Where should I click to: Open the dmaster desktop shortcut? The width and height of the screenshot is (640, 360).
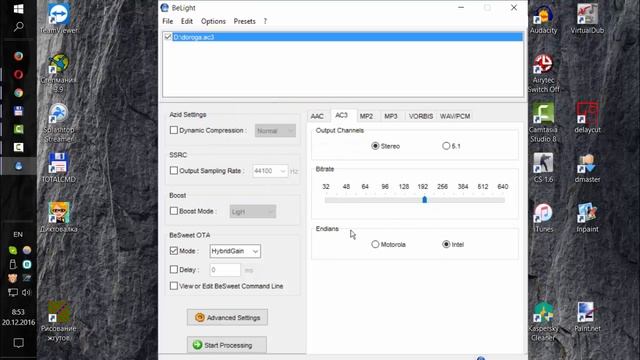[587, 167]
